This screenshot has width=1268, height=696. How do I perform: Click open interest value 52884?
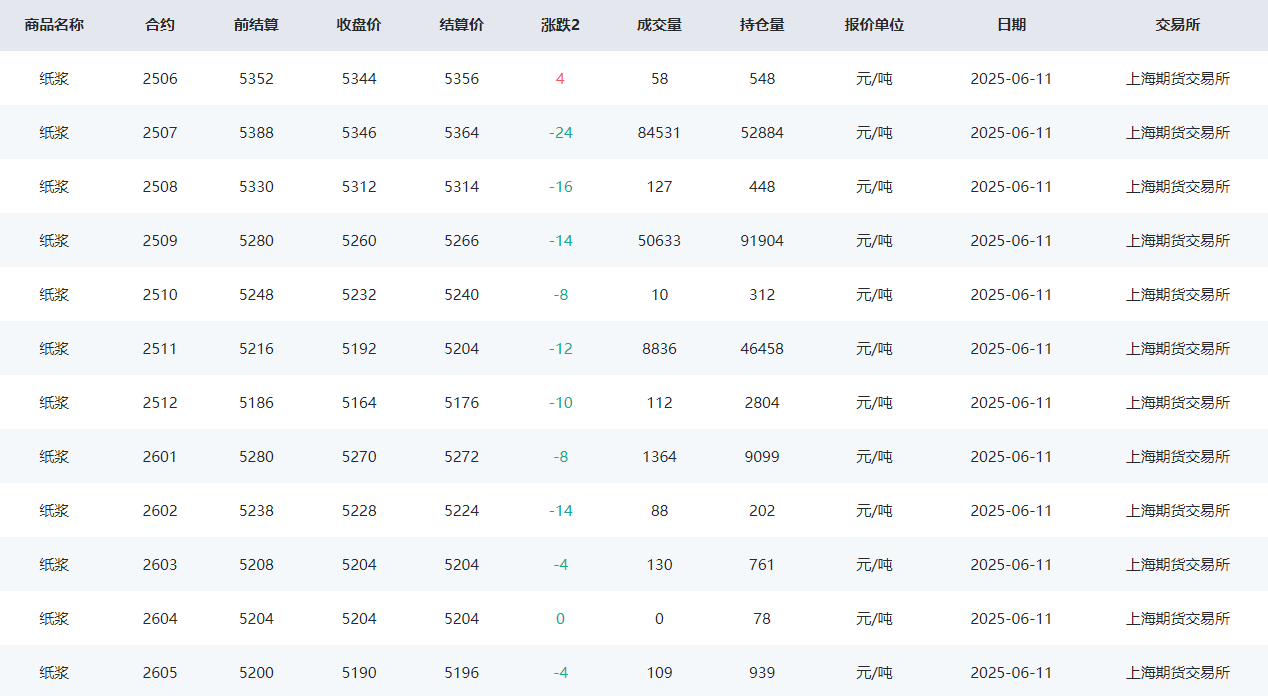tap(762, 133)
